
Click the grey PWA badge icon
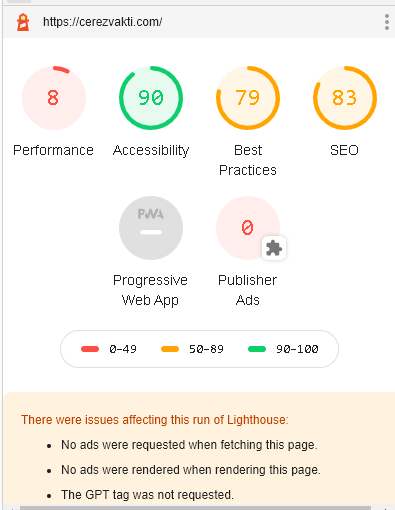[151, 228]
